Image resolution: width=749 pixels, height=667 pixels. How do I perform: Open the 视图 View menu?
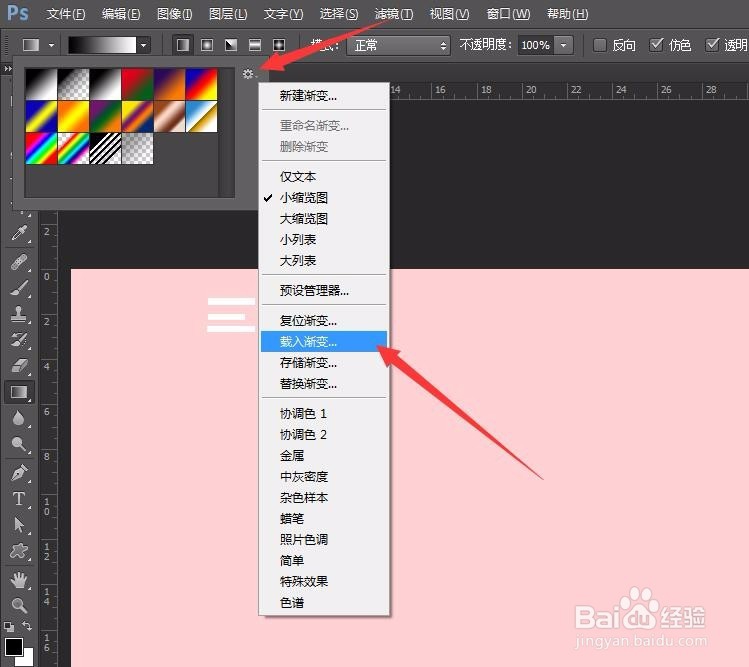449,14
